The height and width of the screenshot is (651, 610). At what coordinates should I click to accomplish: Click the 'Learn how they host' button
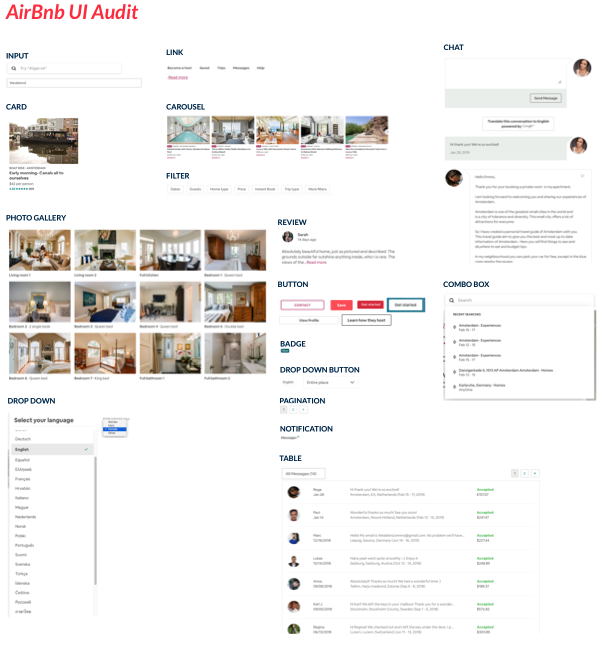(366, 320)
